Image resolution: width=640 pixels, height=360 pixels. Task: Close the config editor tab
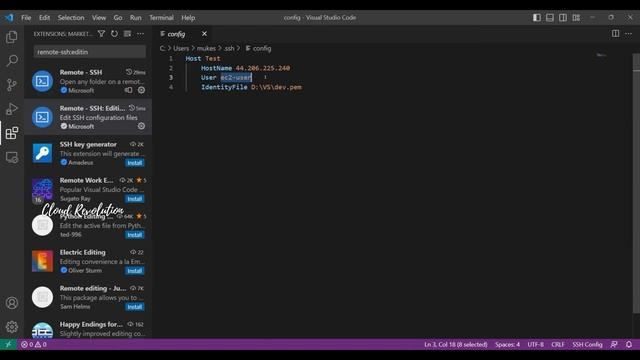pyautogui.click(x=204, y=34)
